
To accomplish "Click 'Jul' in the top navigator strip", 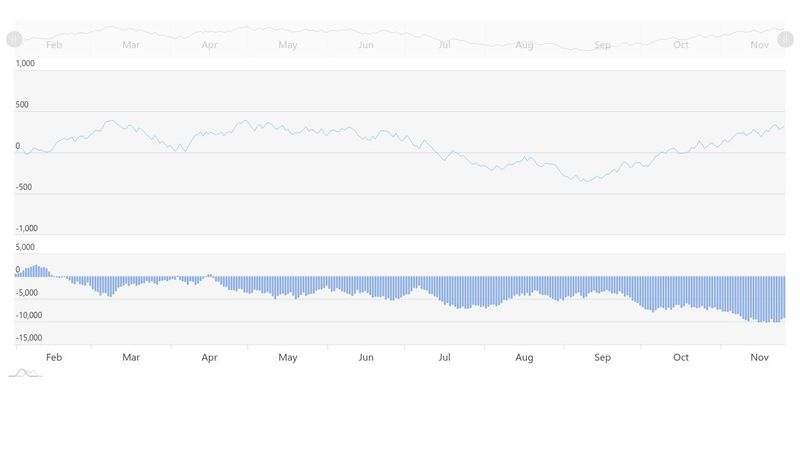I will (445, 45).
